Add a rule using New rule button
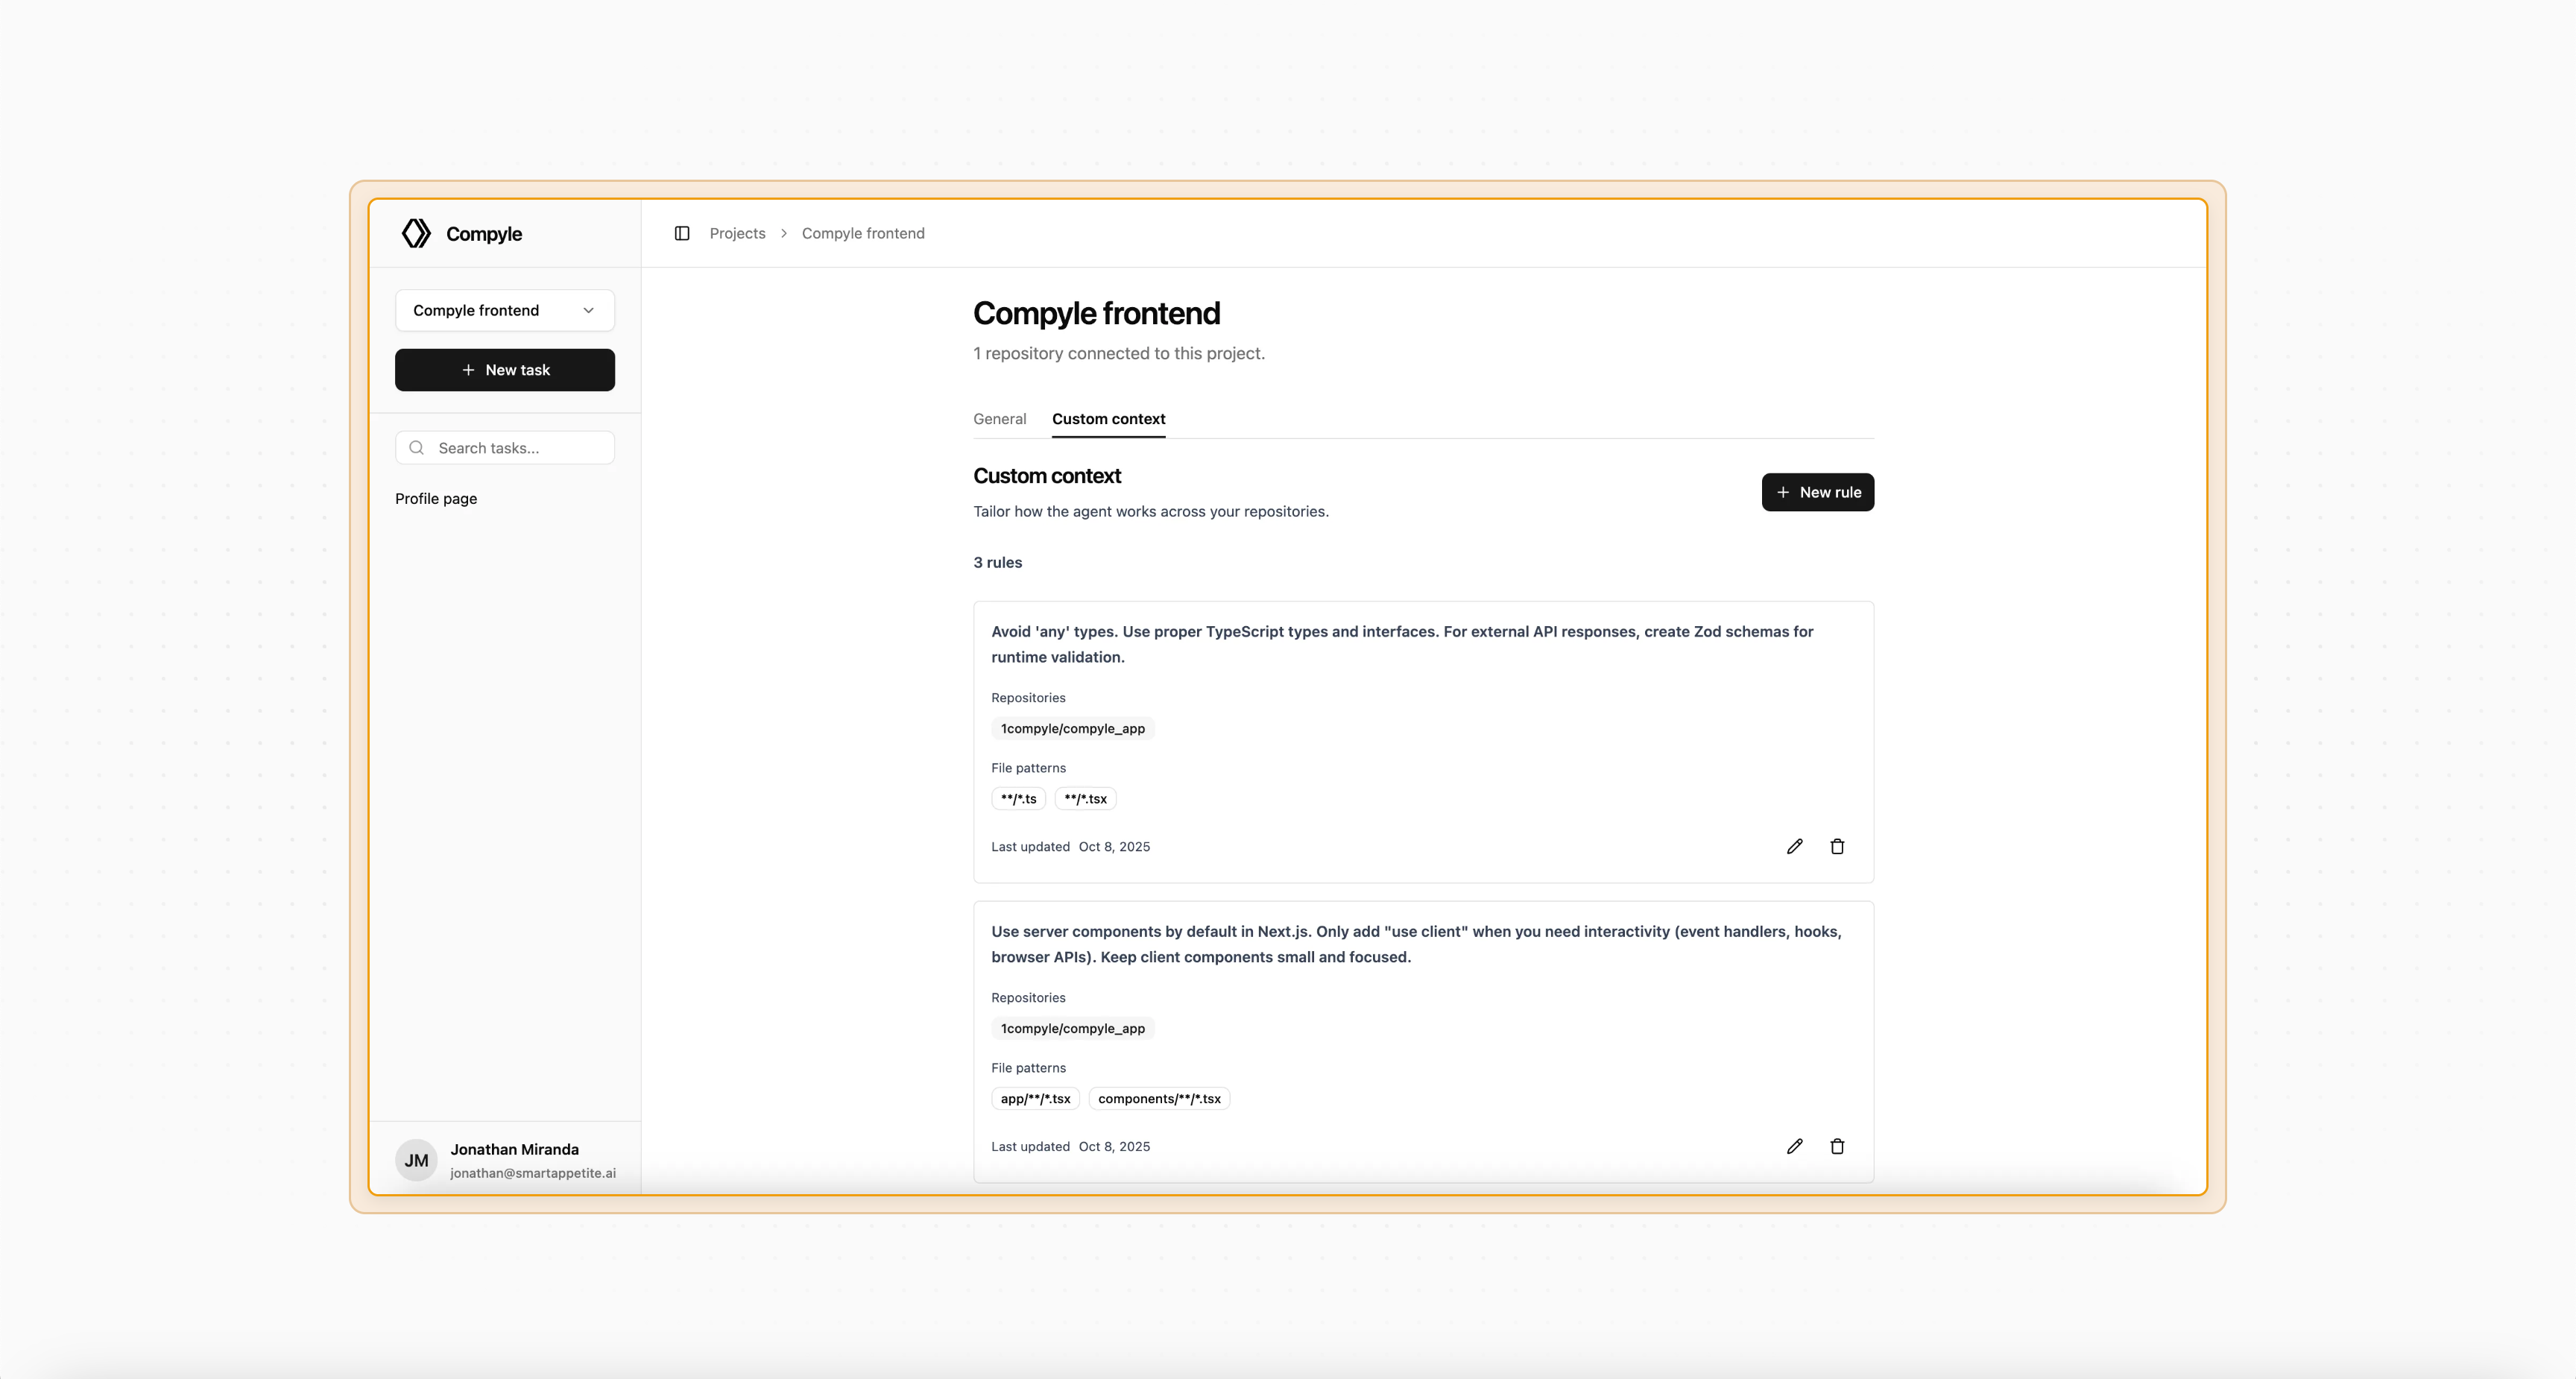Viewport: 2576px width, 1379px height. 1818,492
